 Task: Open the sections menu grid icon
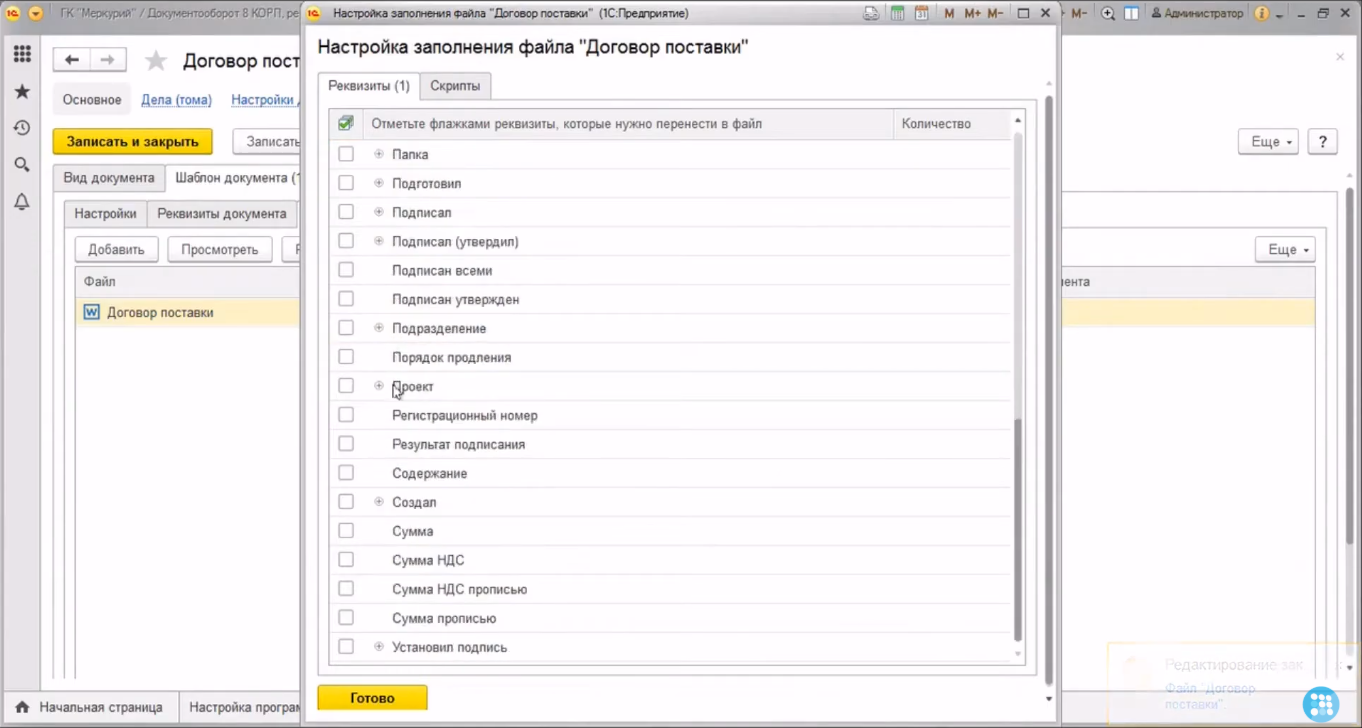coord(22,54)
